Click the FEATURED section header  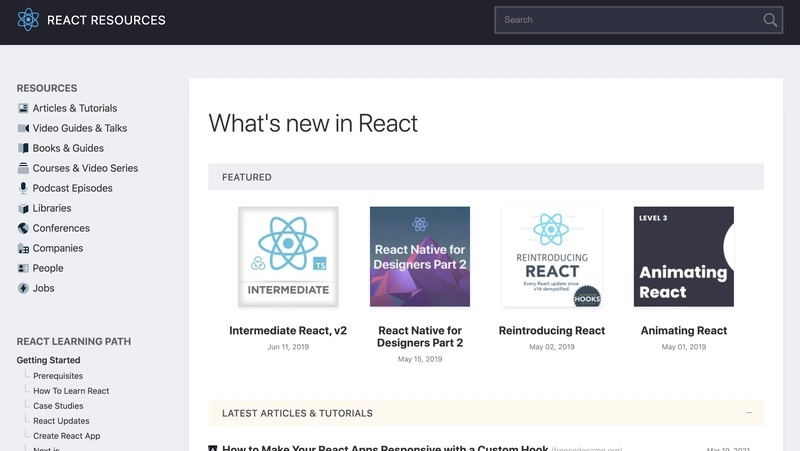(486, 177)
